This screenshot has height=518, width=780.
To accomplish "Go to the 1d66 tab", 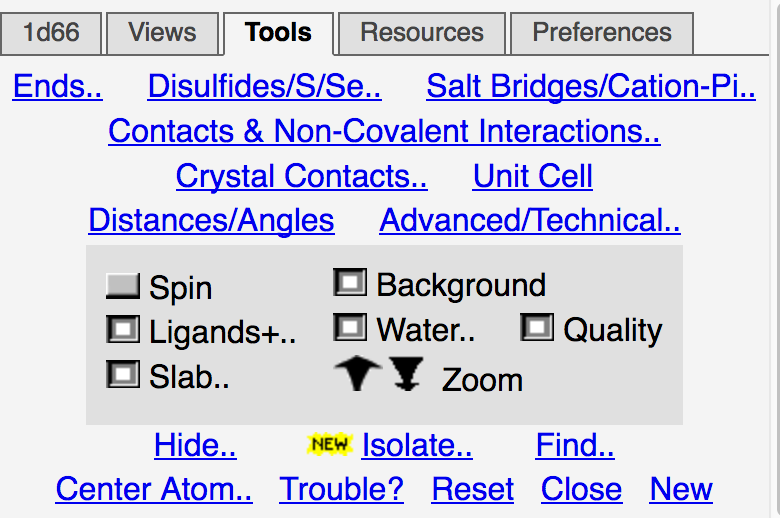I will tap(51, 33).
